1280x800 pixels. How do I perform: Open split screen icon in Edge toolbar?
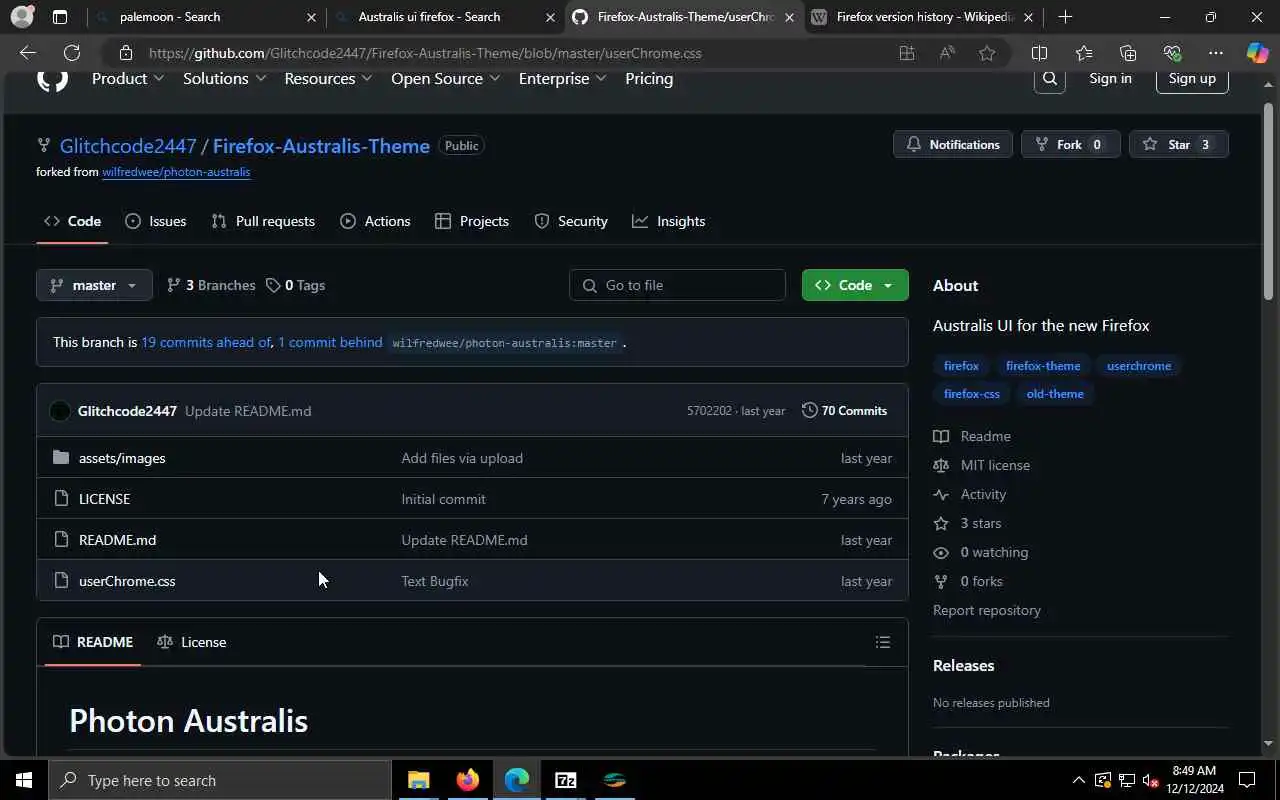click(1039, 53)
